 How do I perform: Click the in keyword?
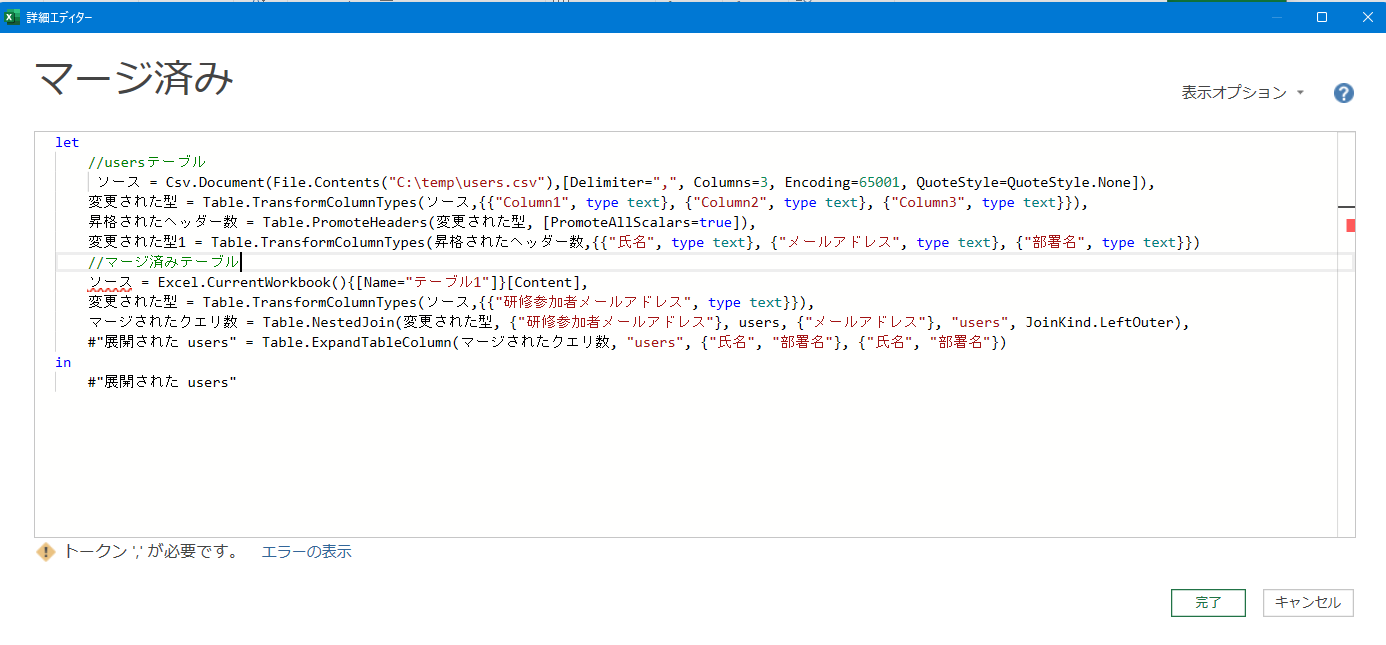point(63,362)
